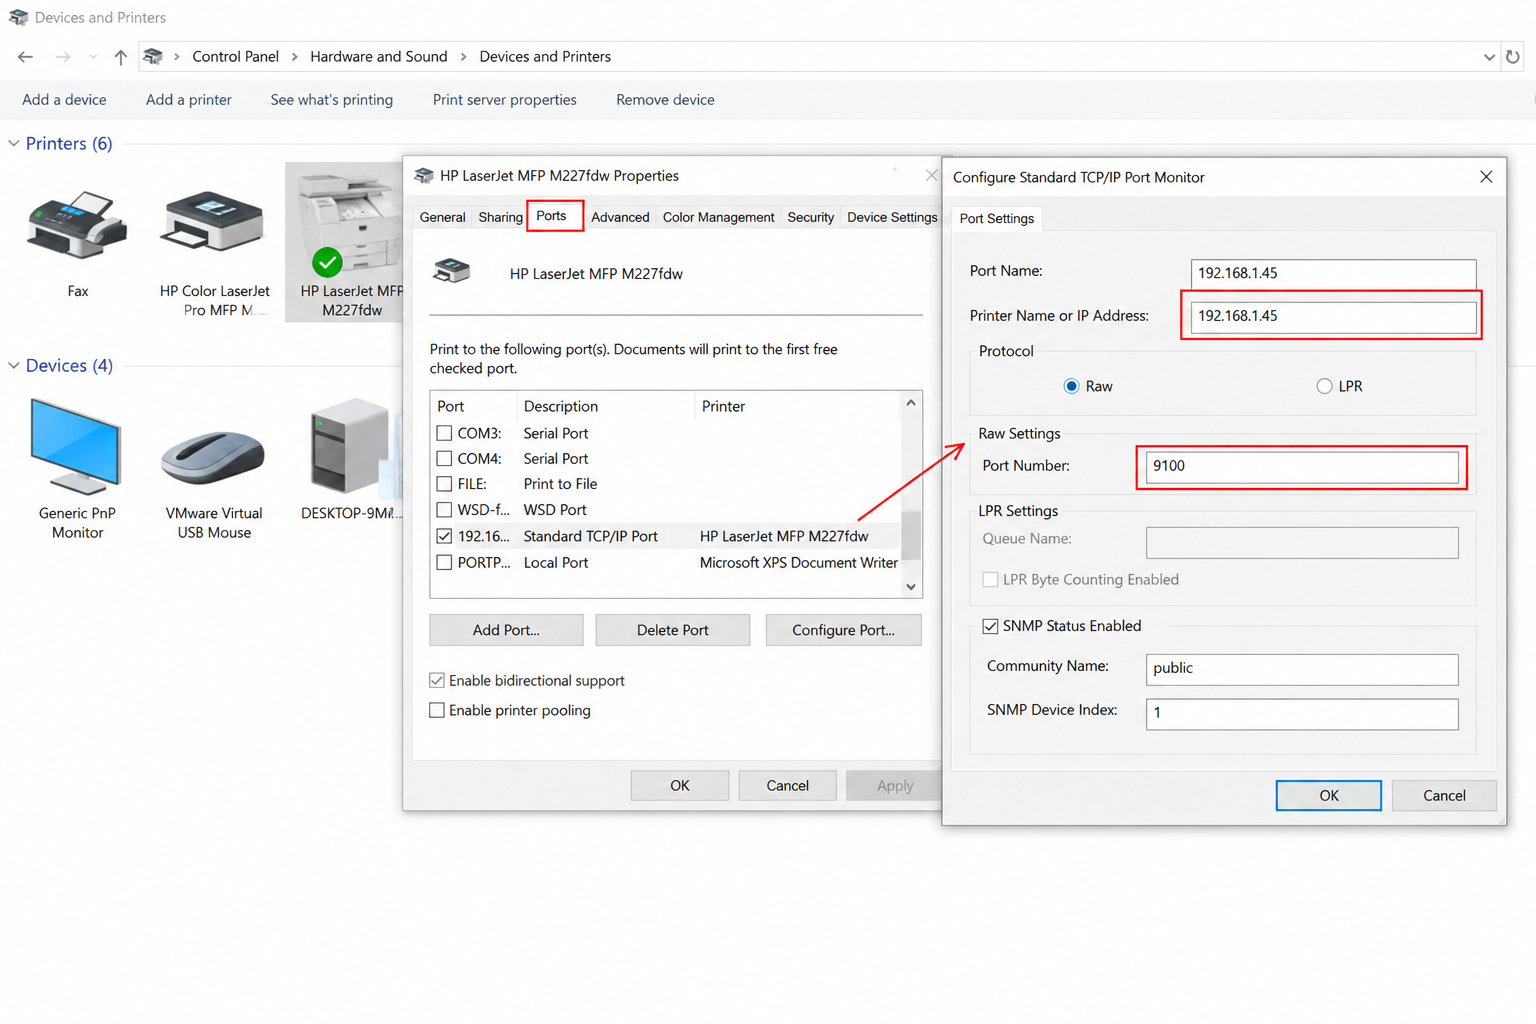Check the PORTP... Local Port checkbox
The image size is (1536, 1024).
click(444, 562)
